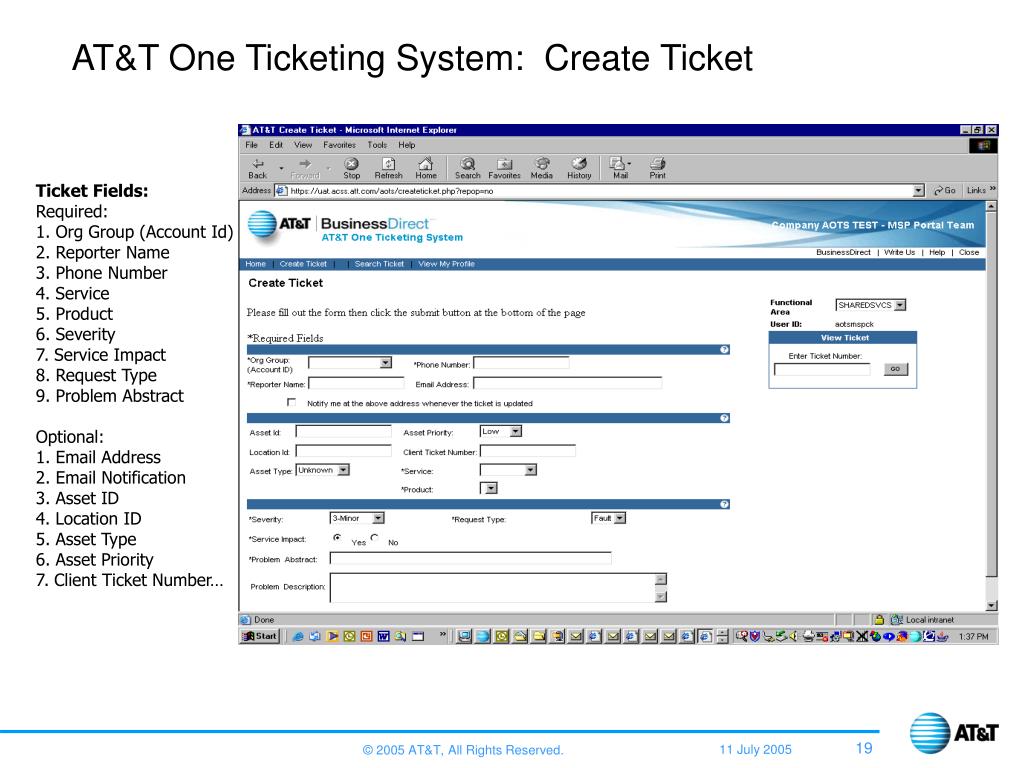Click the padlock security icon in status bar

click(x=879, y=620)
